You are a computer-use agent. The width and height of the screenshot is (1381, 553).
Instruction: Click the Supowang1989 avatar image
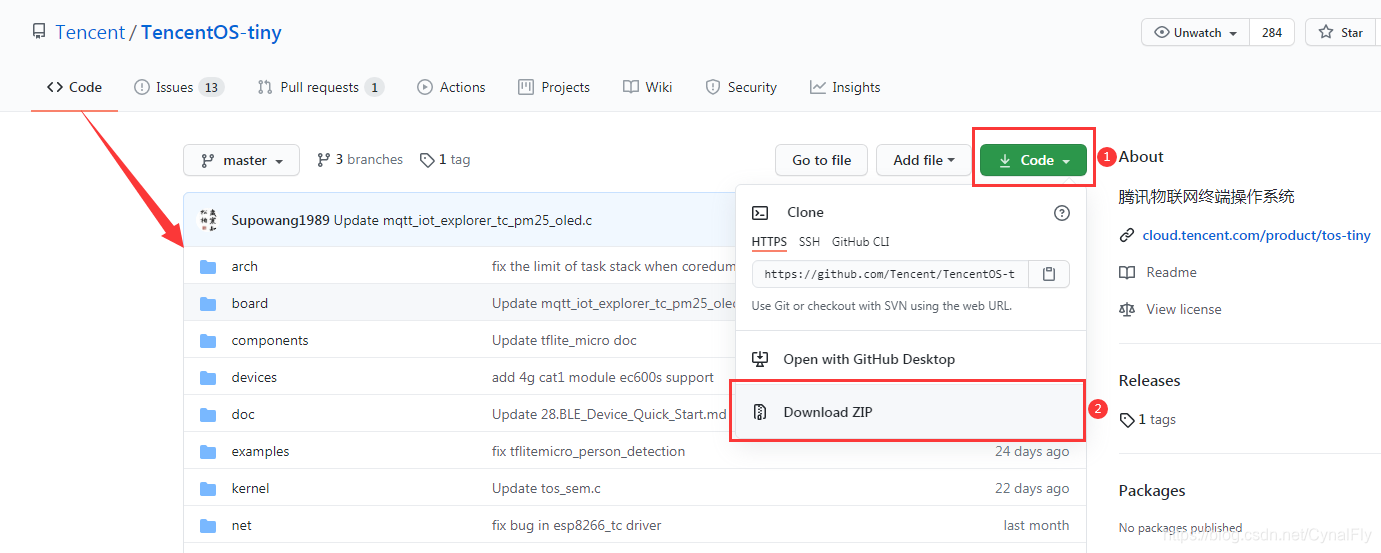208,220
